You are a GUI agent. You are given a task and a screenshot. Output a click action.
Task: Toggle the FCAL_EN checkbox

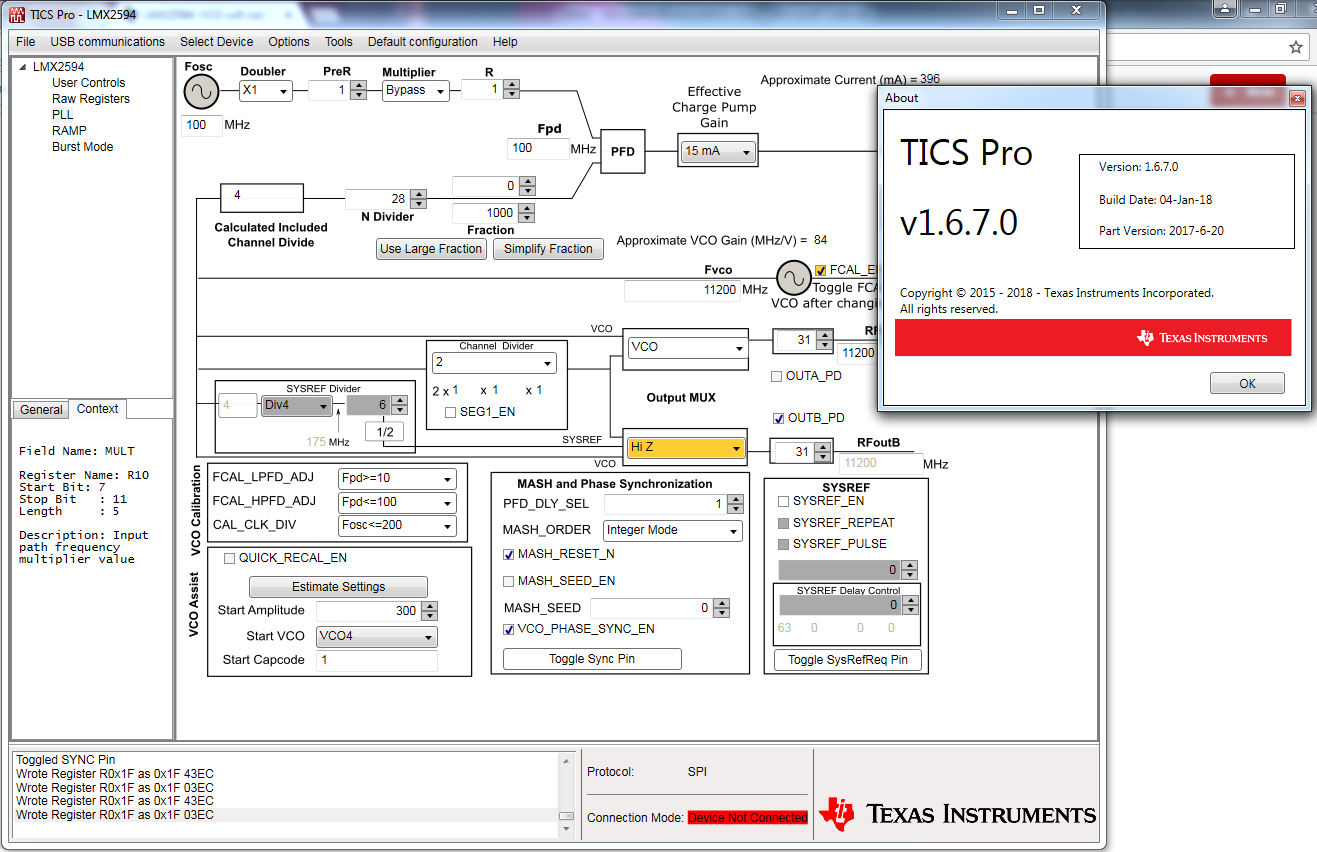coord(821,270)
